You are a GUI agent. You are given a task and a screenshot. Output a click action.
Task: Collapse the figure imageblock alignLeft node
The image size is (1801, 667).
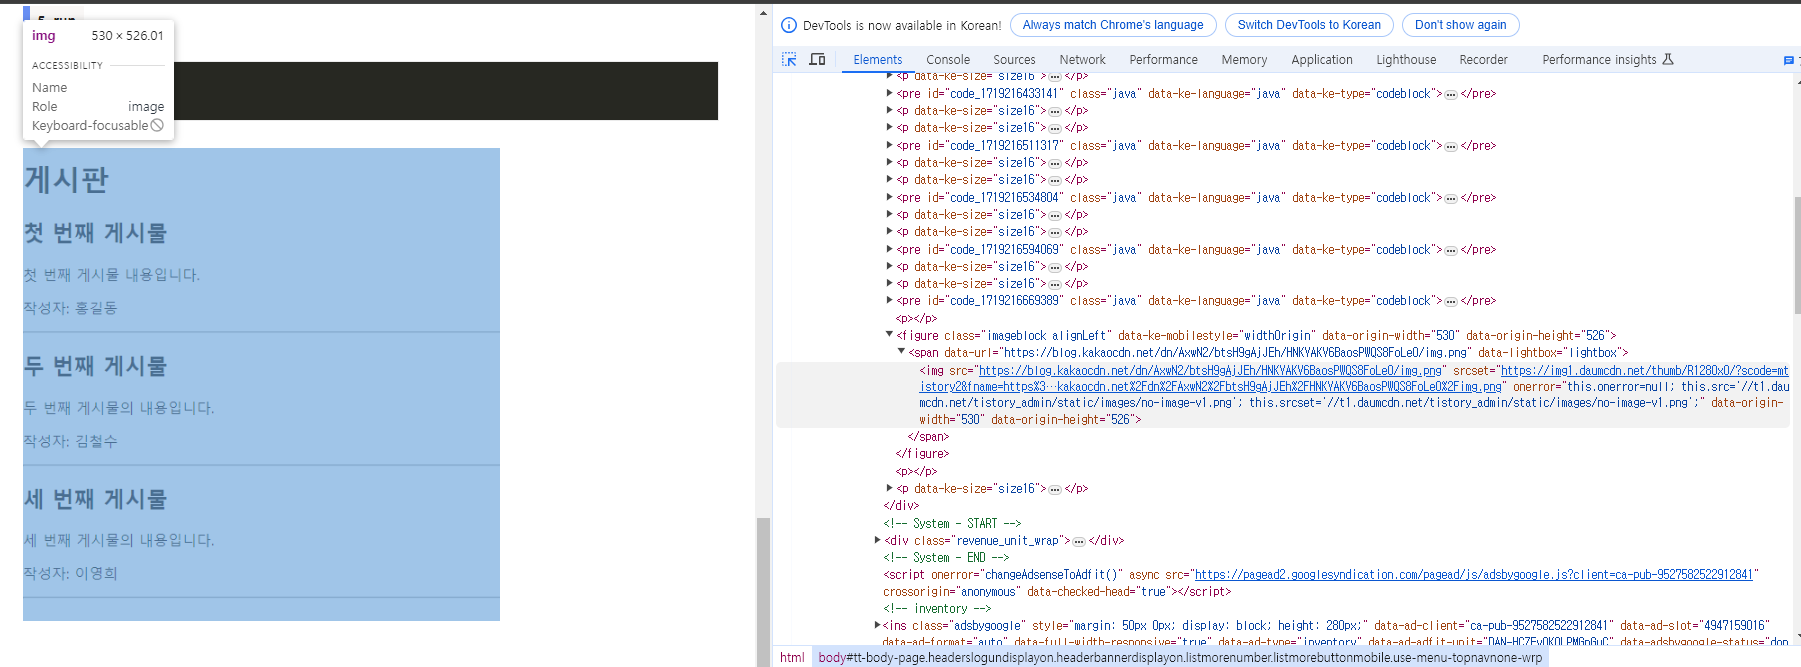(x=890, y=335)
